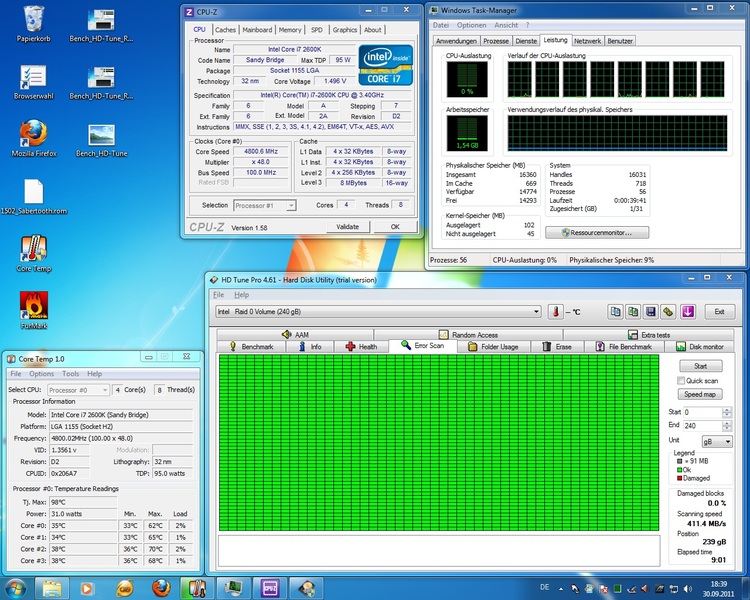
Task: Click the yellow options tool icon in HD Tune
Action: coord(668,312)
